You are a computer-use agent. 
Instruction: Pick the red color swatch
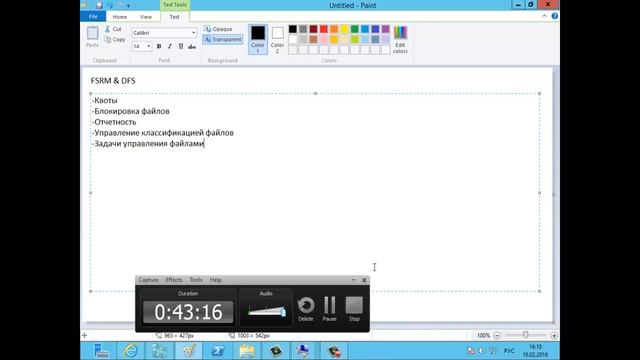click(x=324, y=29)
